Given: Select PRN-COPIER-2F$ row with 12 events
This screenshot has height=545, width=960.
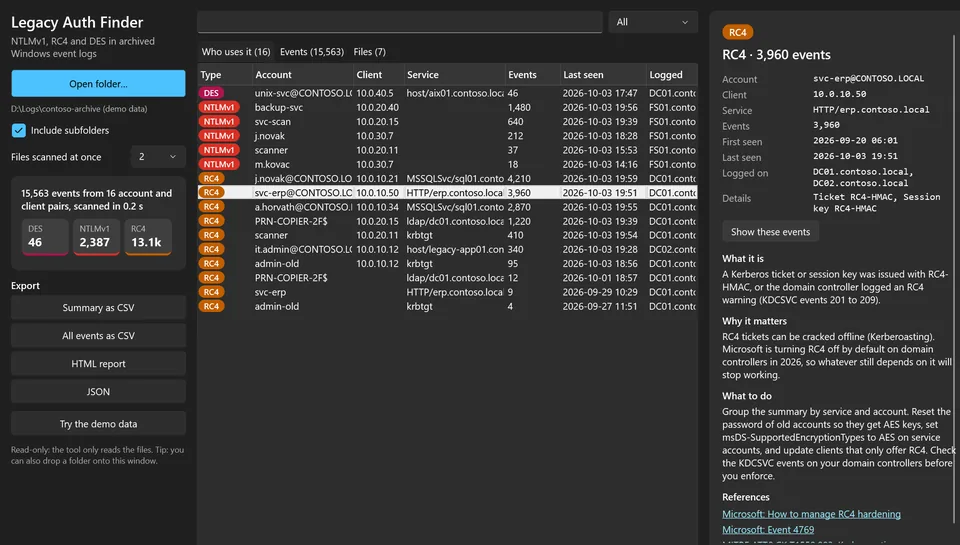Looking at the screenshot, I should (x=448, y=277).
